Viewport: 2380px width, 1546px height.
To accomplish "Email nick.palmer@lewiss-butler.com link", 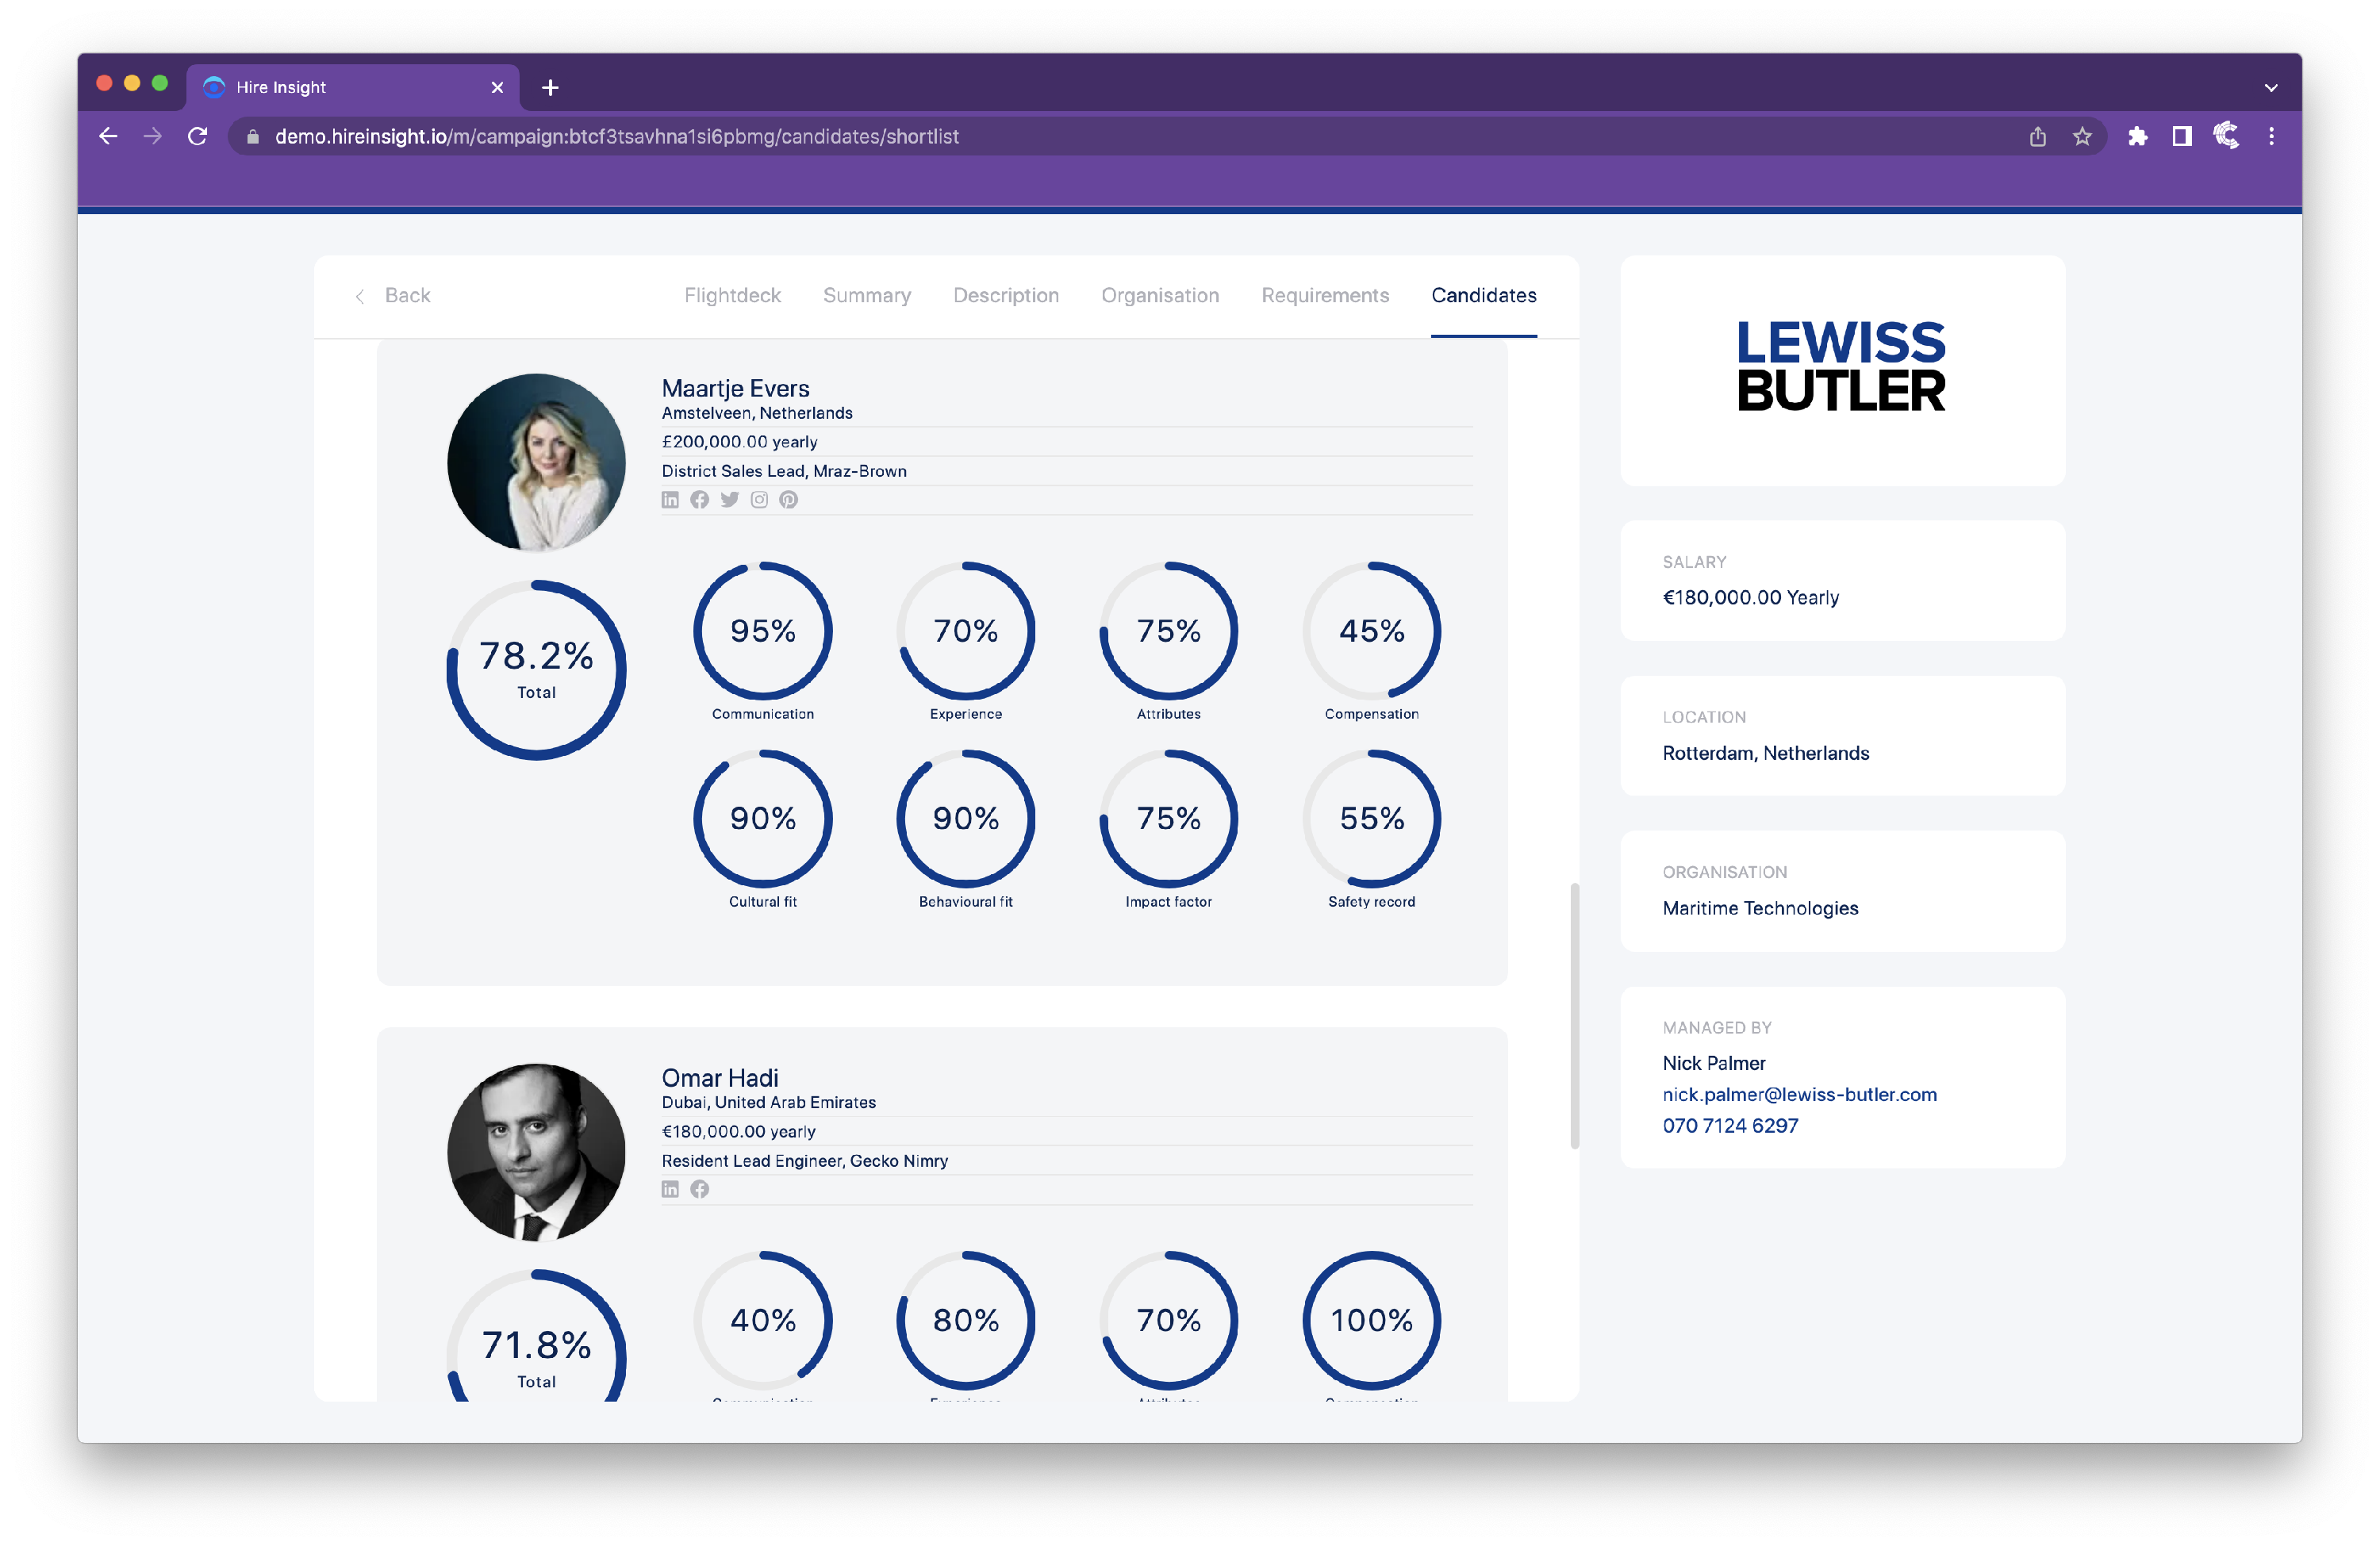I will [x=1799, y=1094].
